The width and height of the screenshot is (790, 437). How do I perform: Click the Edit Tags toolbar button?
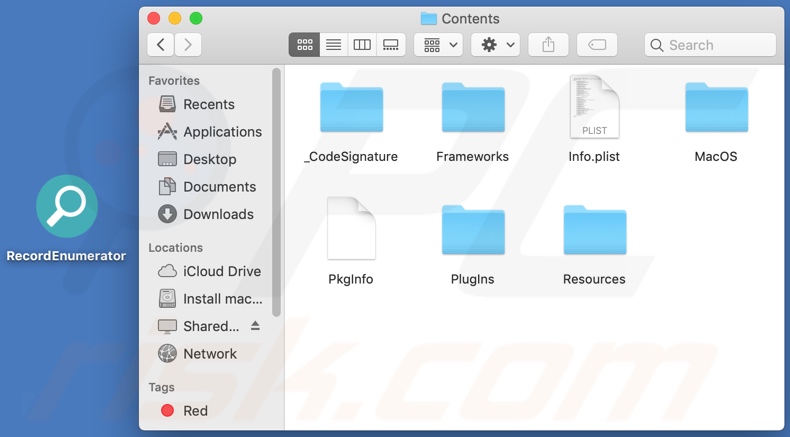click(597, 45)
